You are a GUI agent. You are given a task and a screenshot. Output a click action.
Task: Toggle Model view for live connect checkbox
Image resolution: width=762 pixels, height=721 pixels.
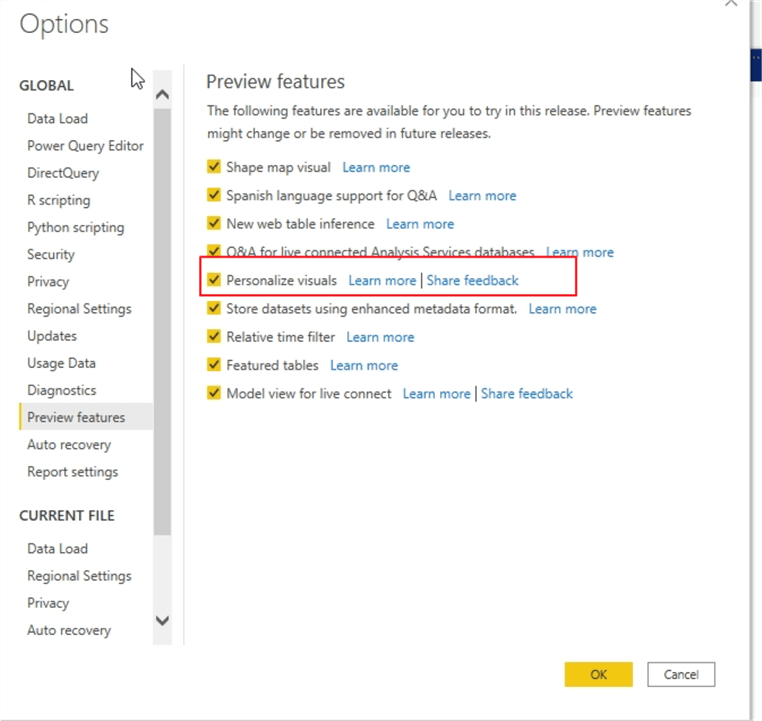tap(213, 393)
